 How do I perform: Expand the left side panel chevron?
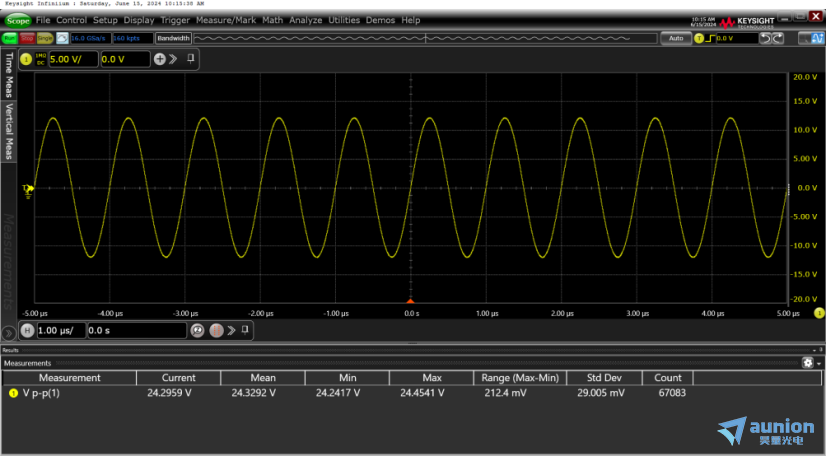point(8,333)
